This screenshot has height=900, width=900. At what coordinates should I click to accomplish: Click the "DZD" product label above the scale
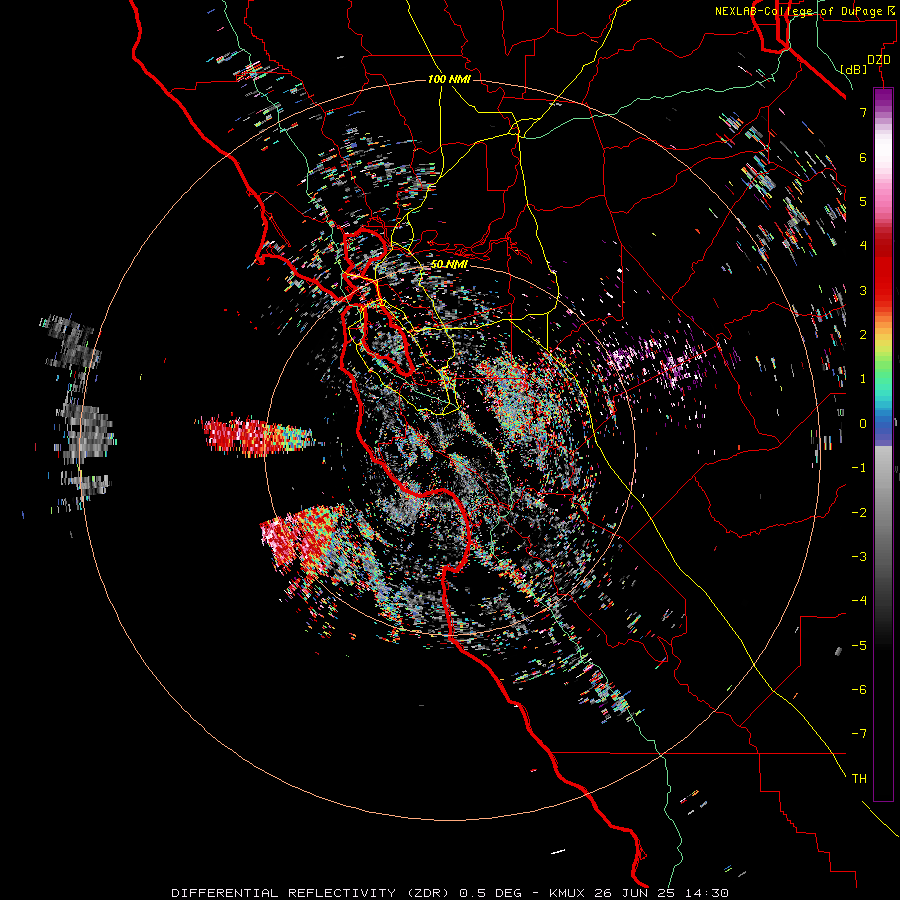point(879,60)
